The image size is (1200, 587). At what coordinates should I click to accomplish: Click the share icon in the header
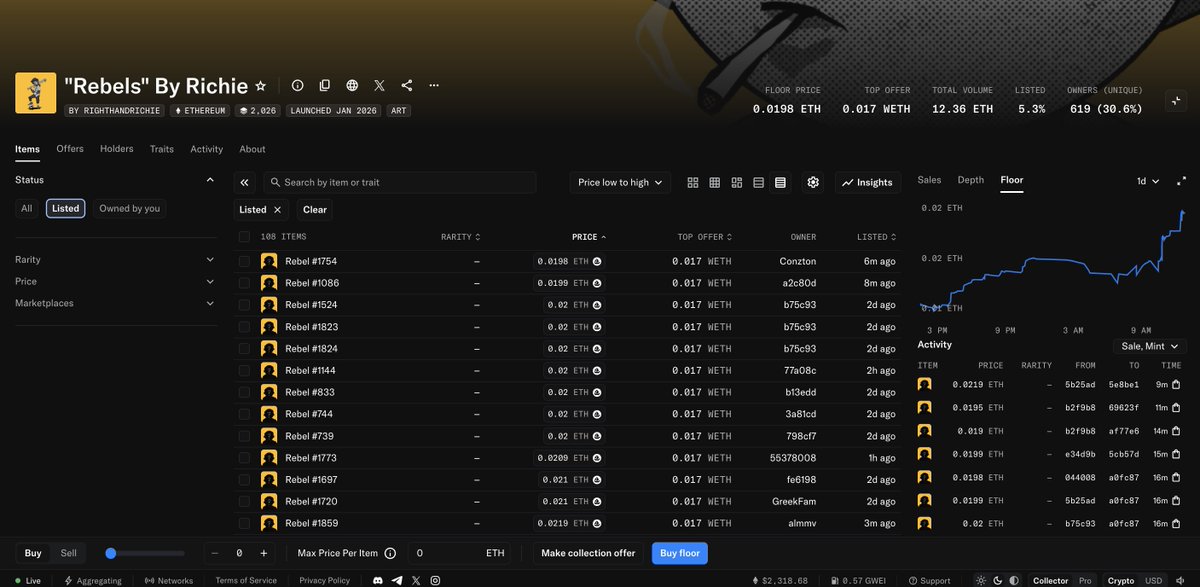coord(407,86)
